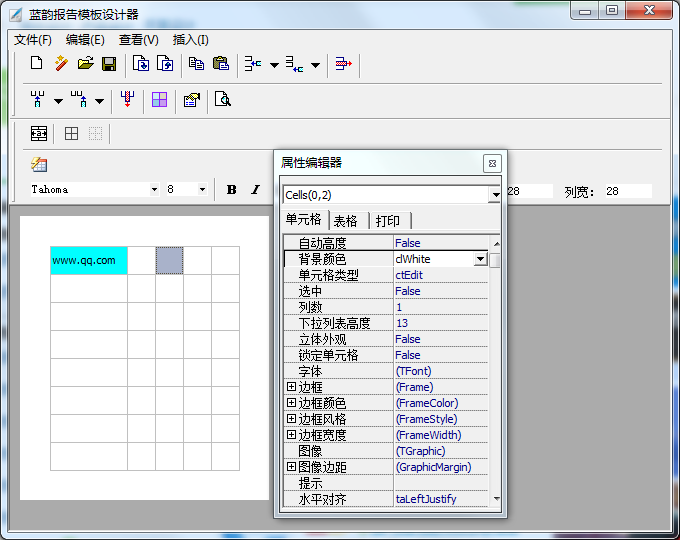Click the Merge cells grid icon

pyautogui.click(x=159, y=100)
